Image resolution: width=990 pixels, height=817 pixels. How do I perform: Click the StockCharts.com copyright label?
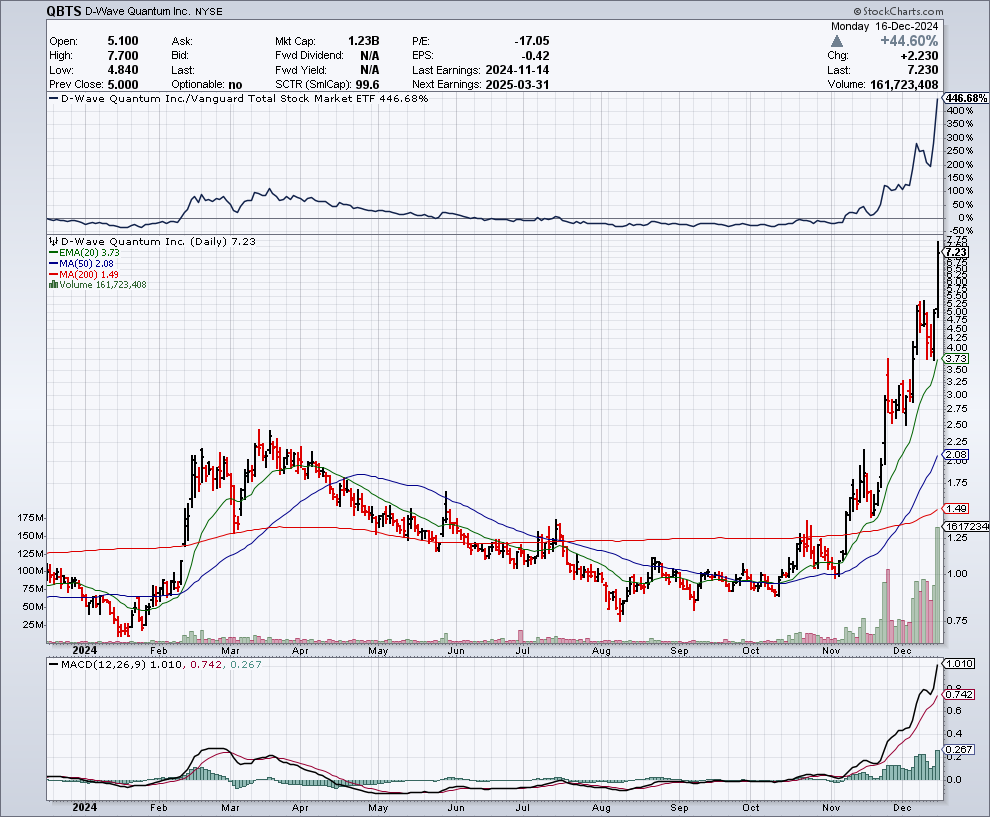point(898,11)
